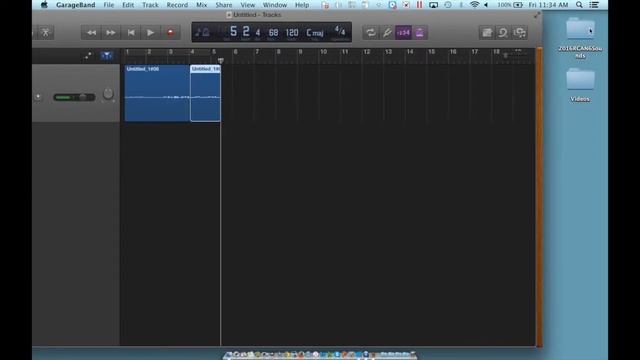Image resolution: width=640 pixels, height=360 pixels.
Task: Show the Loop Browser
Action: (x=503, y=33)
